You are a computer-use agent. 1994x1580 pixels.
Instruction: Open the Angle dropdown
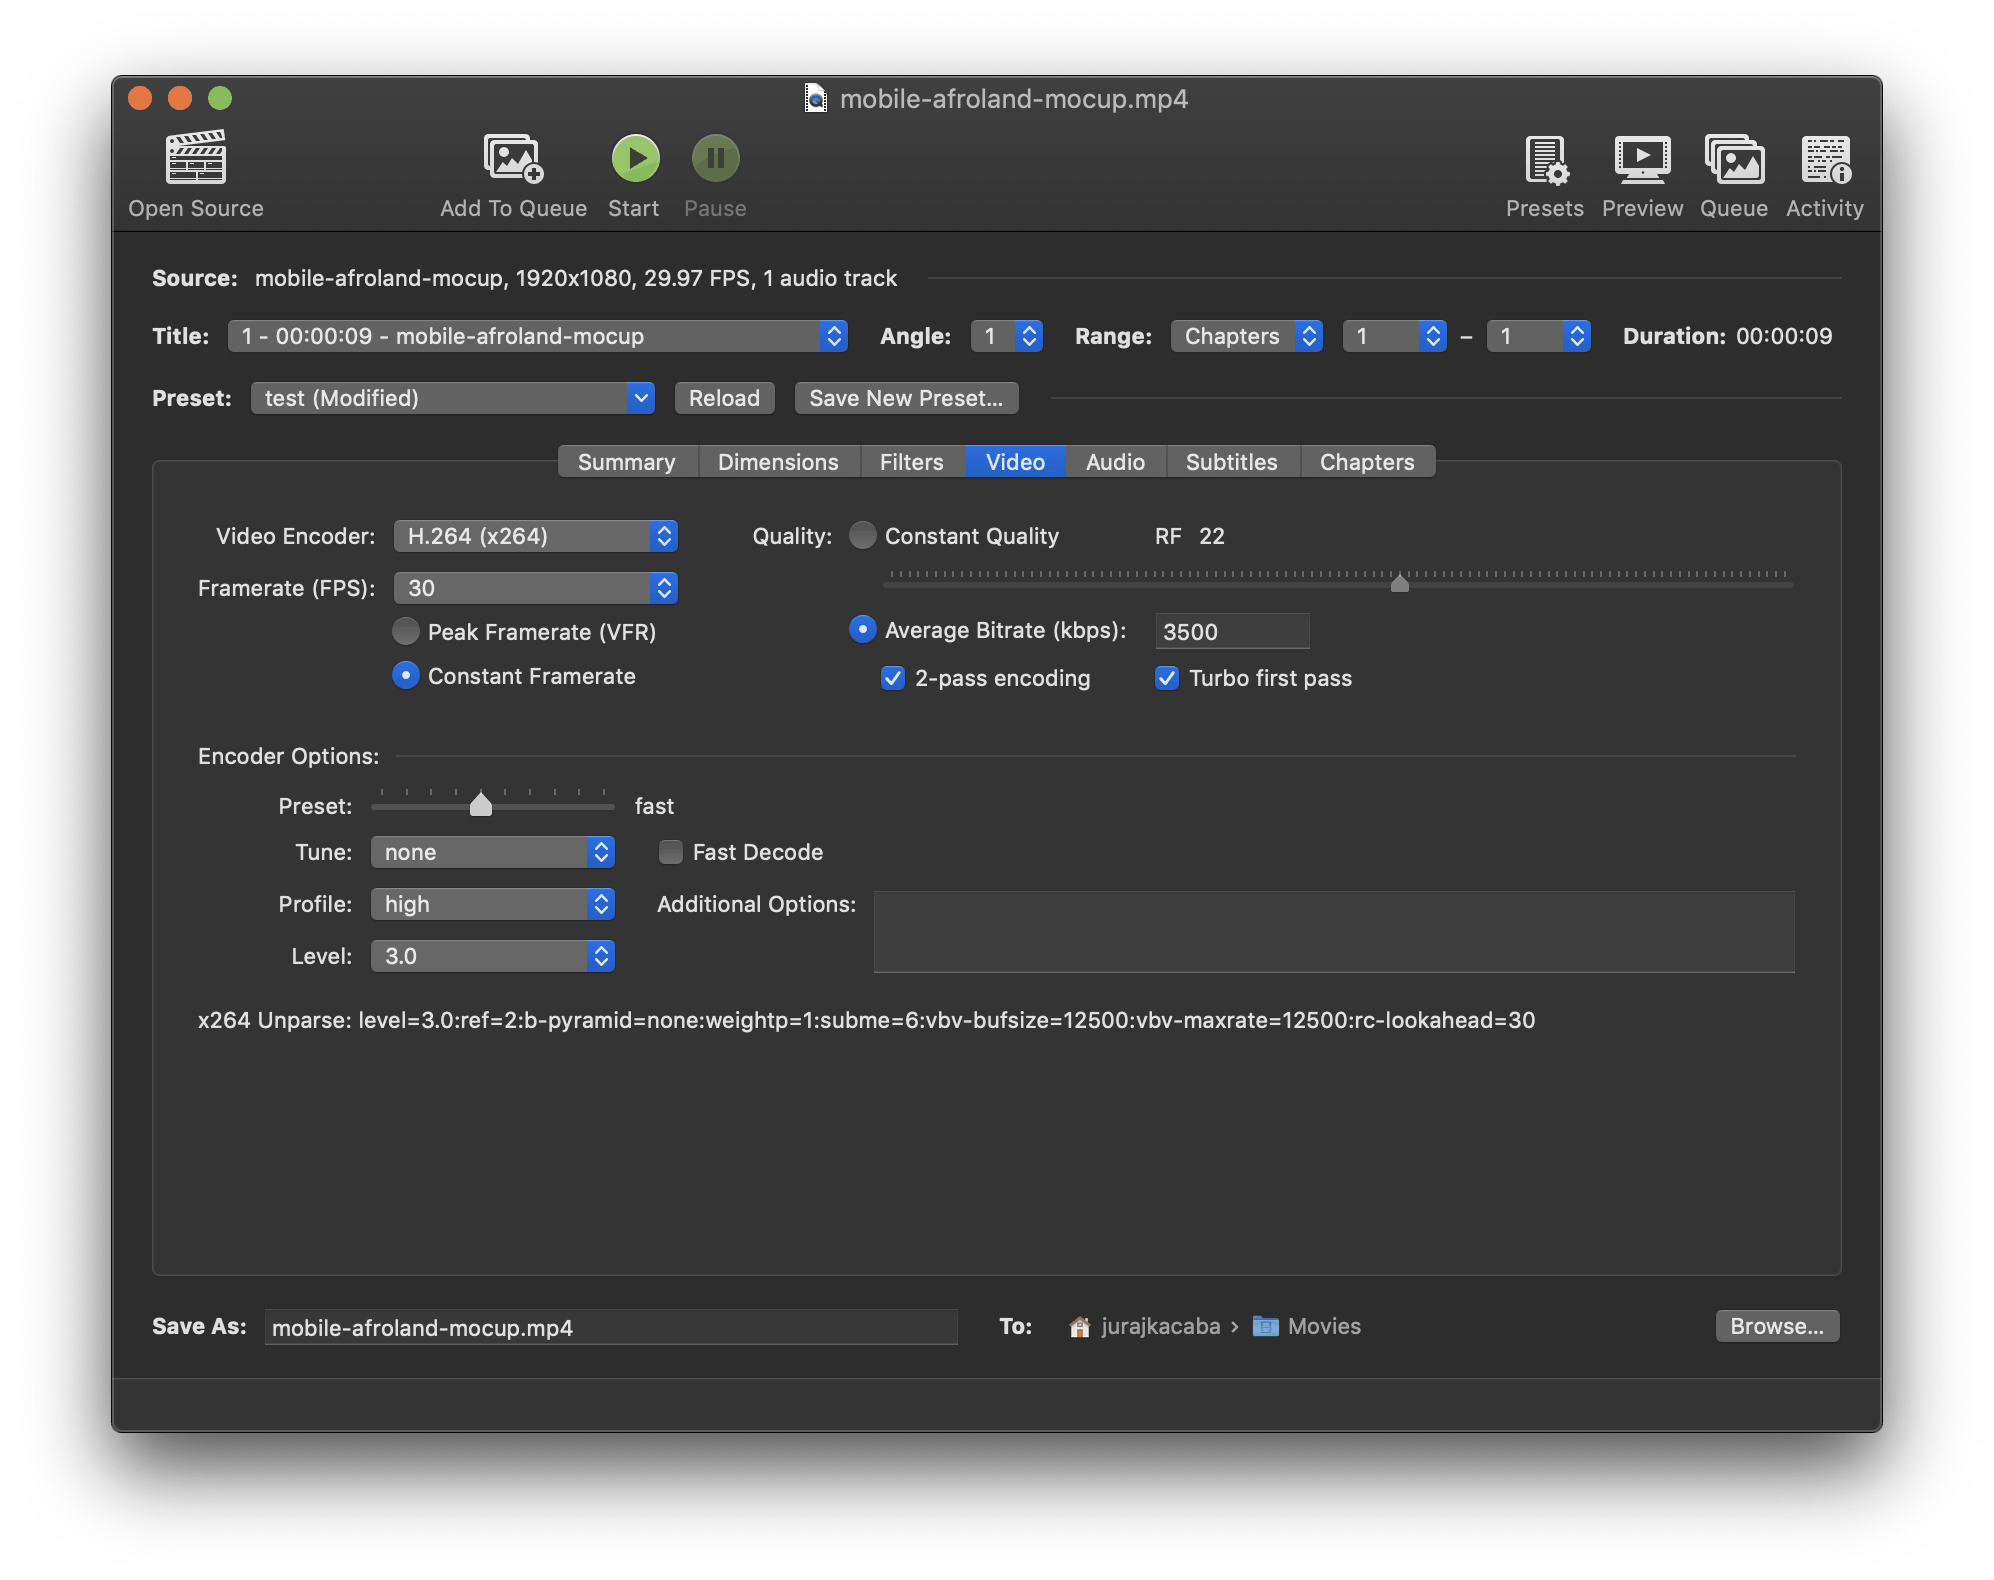pos(1007,336)
